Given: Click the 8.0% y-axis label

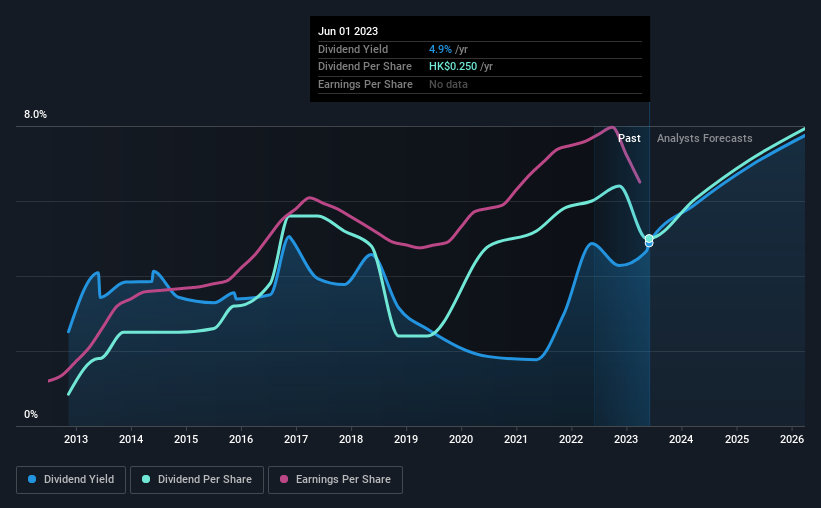Looking at the screenshot, I should pyautogui.click(x=36, y=115).
